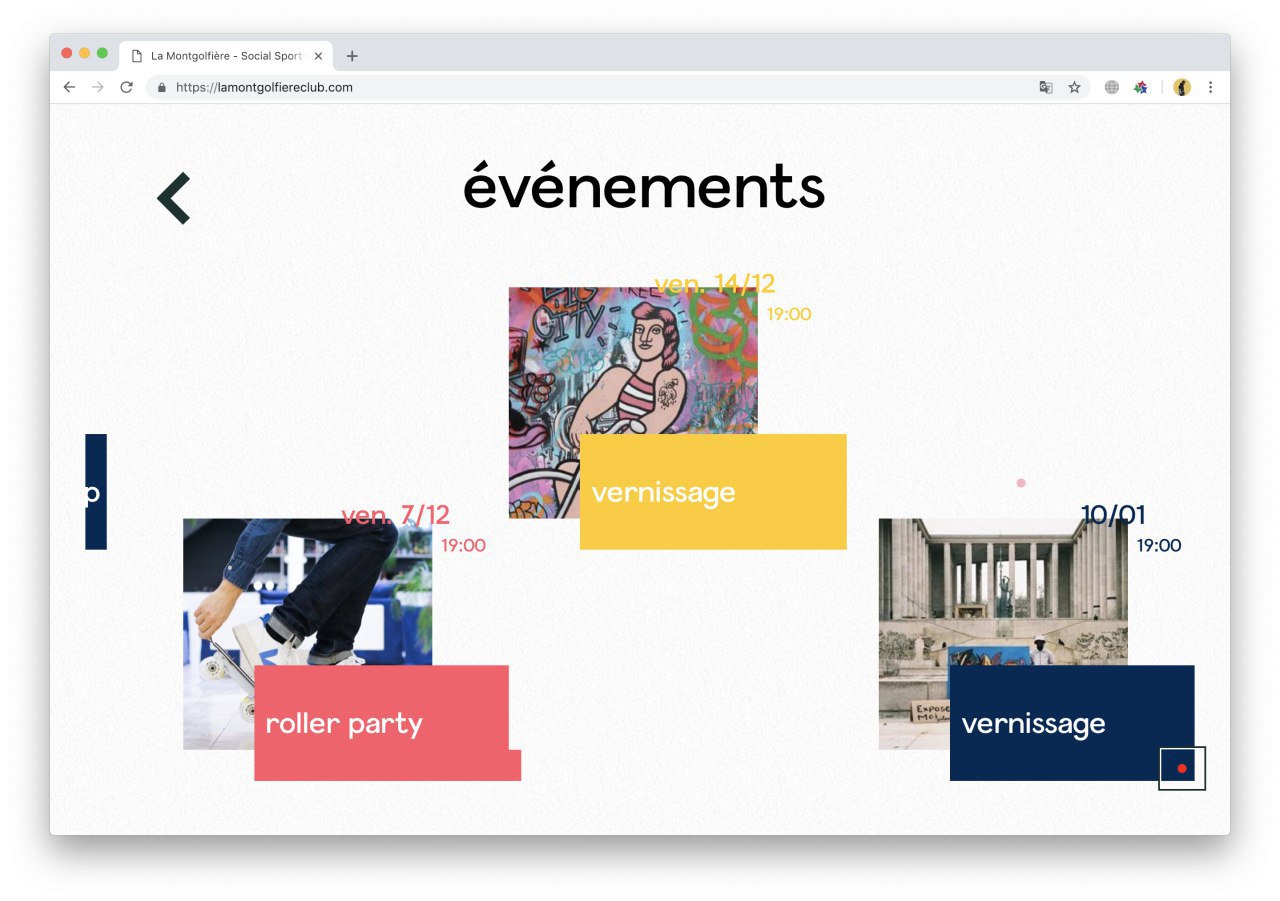Image resolution: width=1280 pixels, height=901 pixels.
Task: Click the événements page heading
Action: 644,186
